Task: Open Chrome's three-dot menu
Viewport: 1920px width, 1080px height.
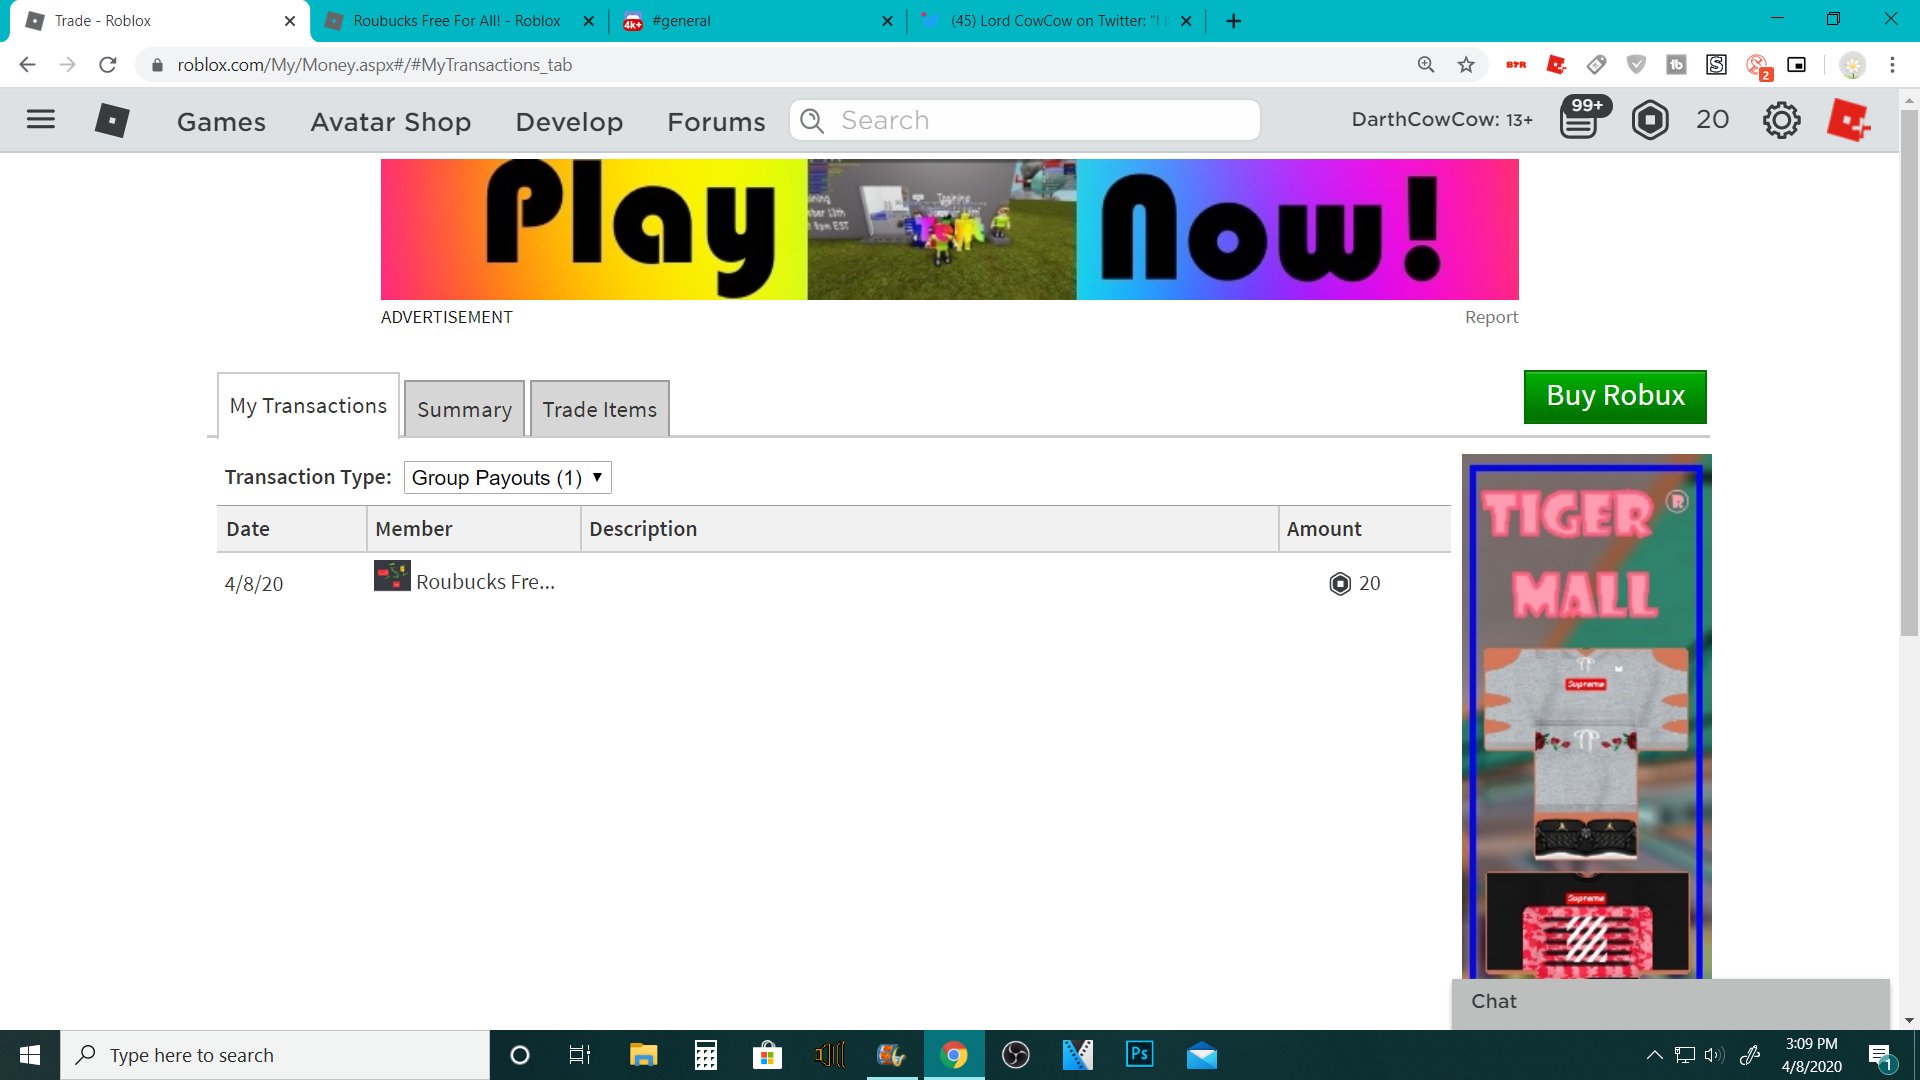Action: [x=1892, y=65]
